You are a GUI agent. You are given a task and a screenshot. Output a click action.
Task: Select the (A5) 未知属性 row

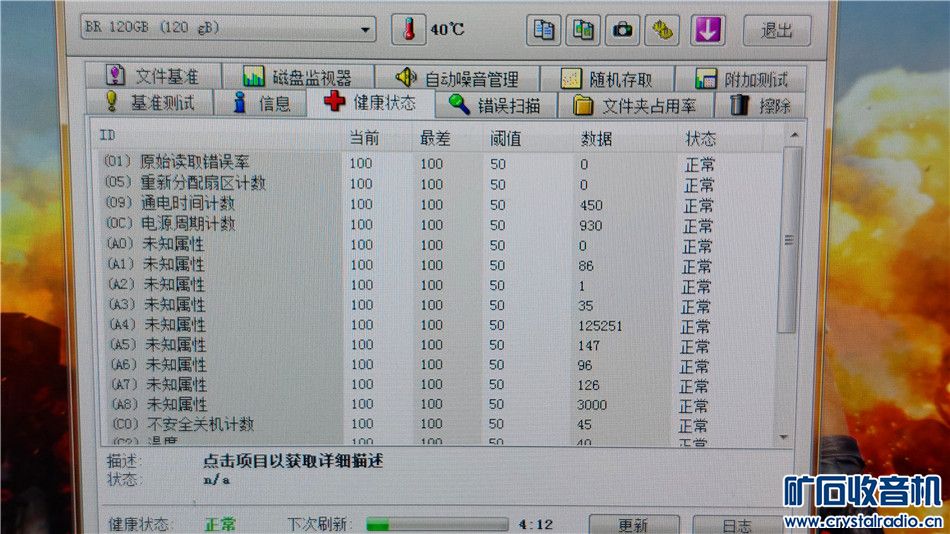coord(439,345)
